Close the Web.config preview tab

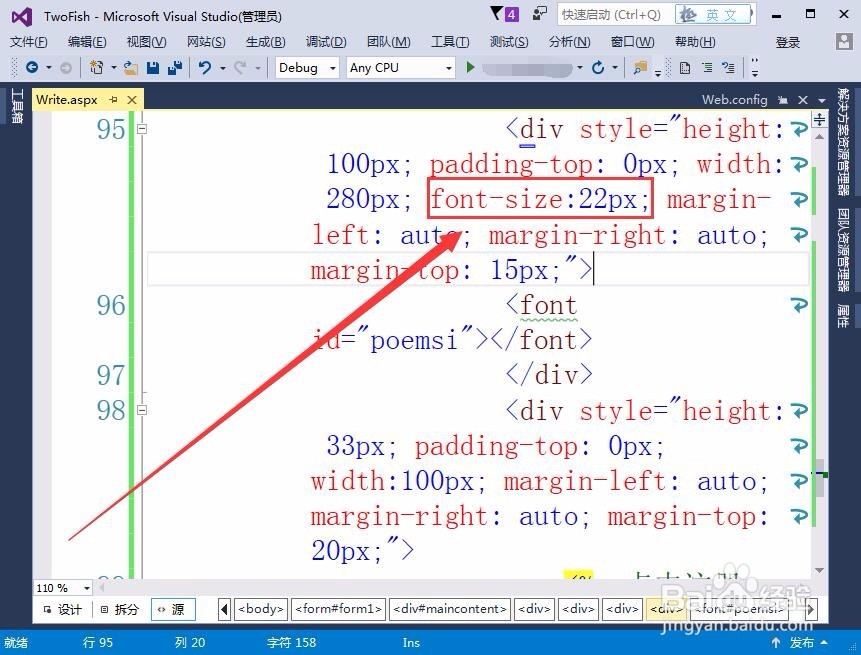tap(803, 99)
